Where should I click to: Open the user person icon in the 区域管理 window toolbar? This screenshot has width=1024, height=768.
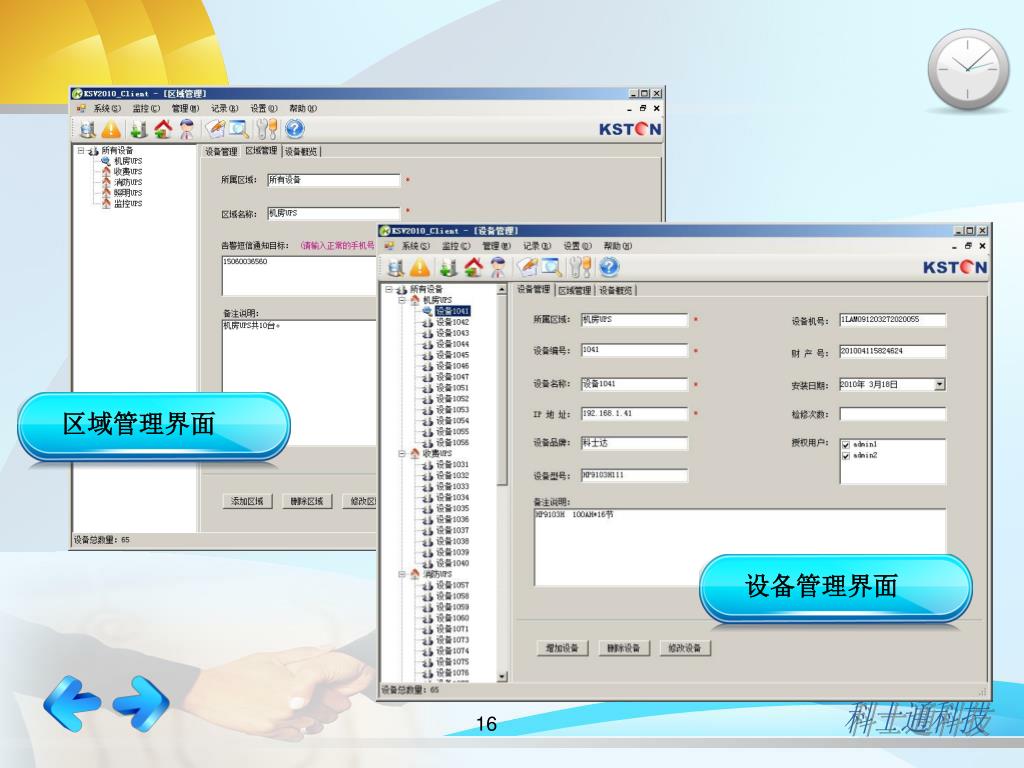coord(187,129)
